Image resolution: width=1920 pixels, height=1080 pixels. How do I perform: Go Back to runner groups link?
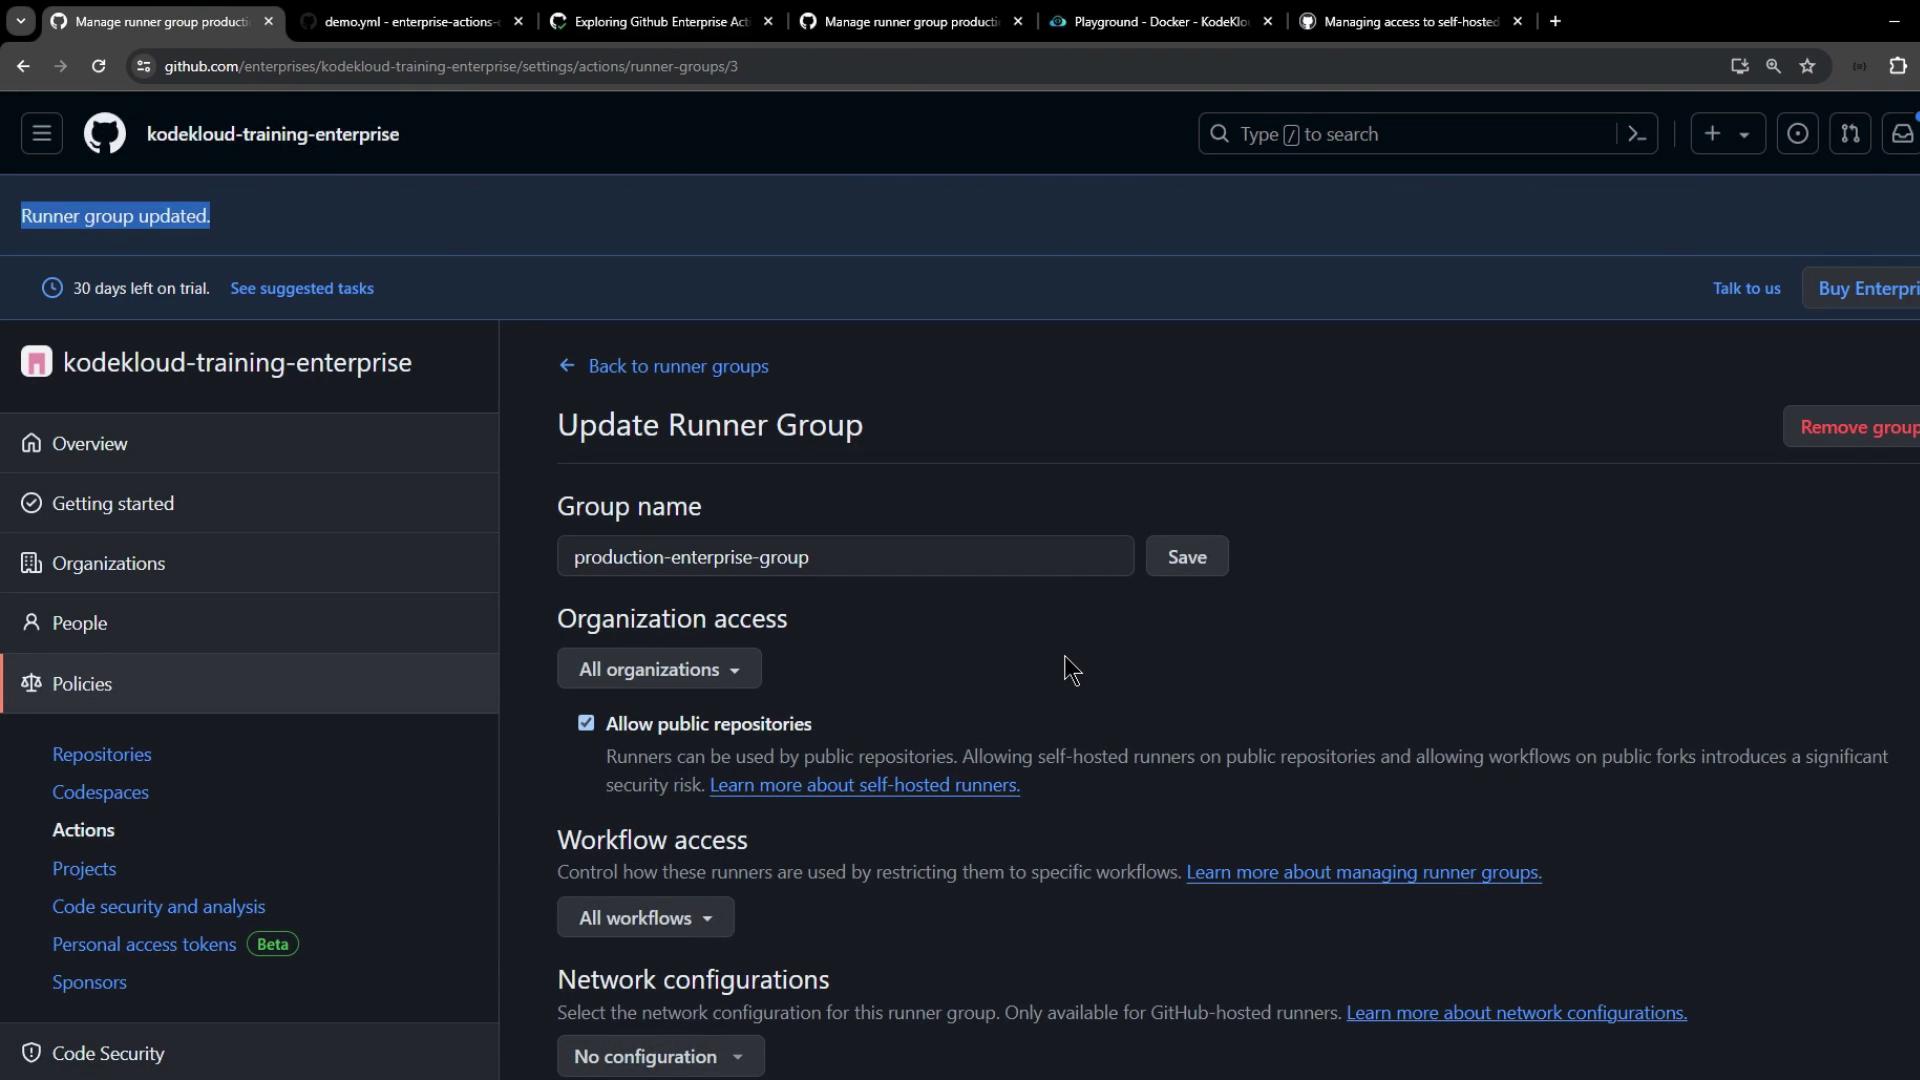[677, 366]
